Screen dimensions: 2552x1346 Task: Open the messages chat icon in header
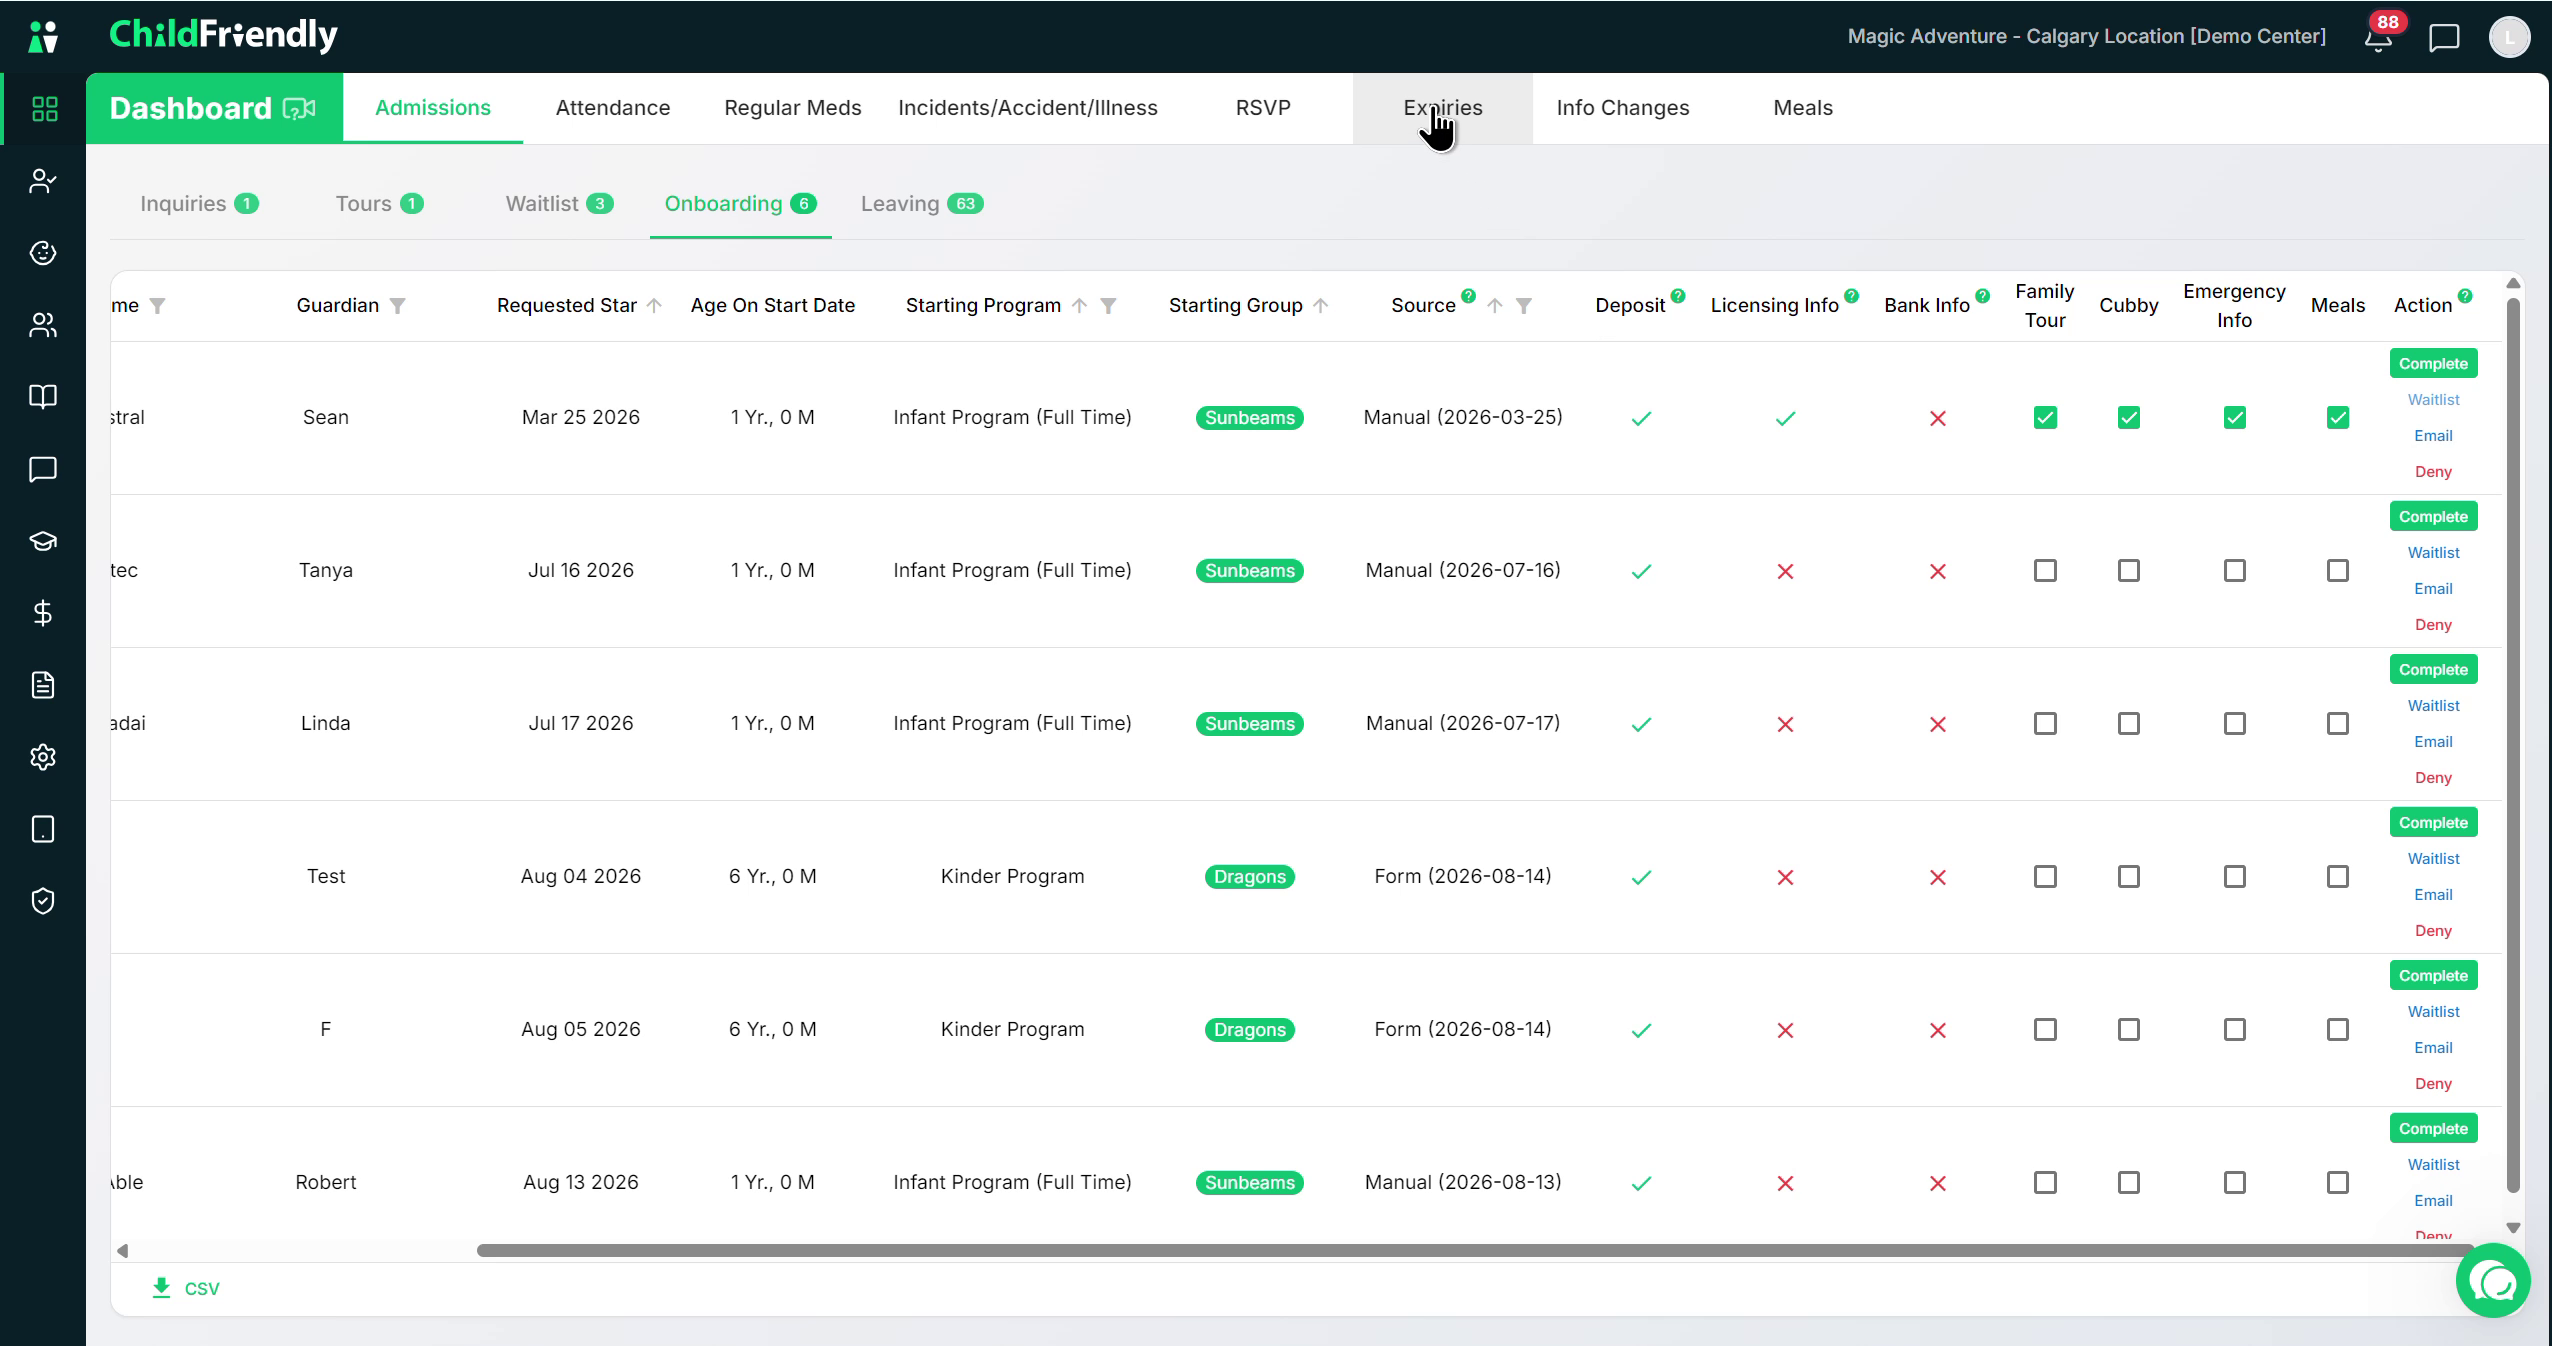coord(2444,38)
